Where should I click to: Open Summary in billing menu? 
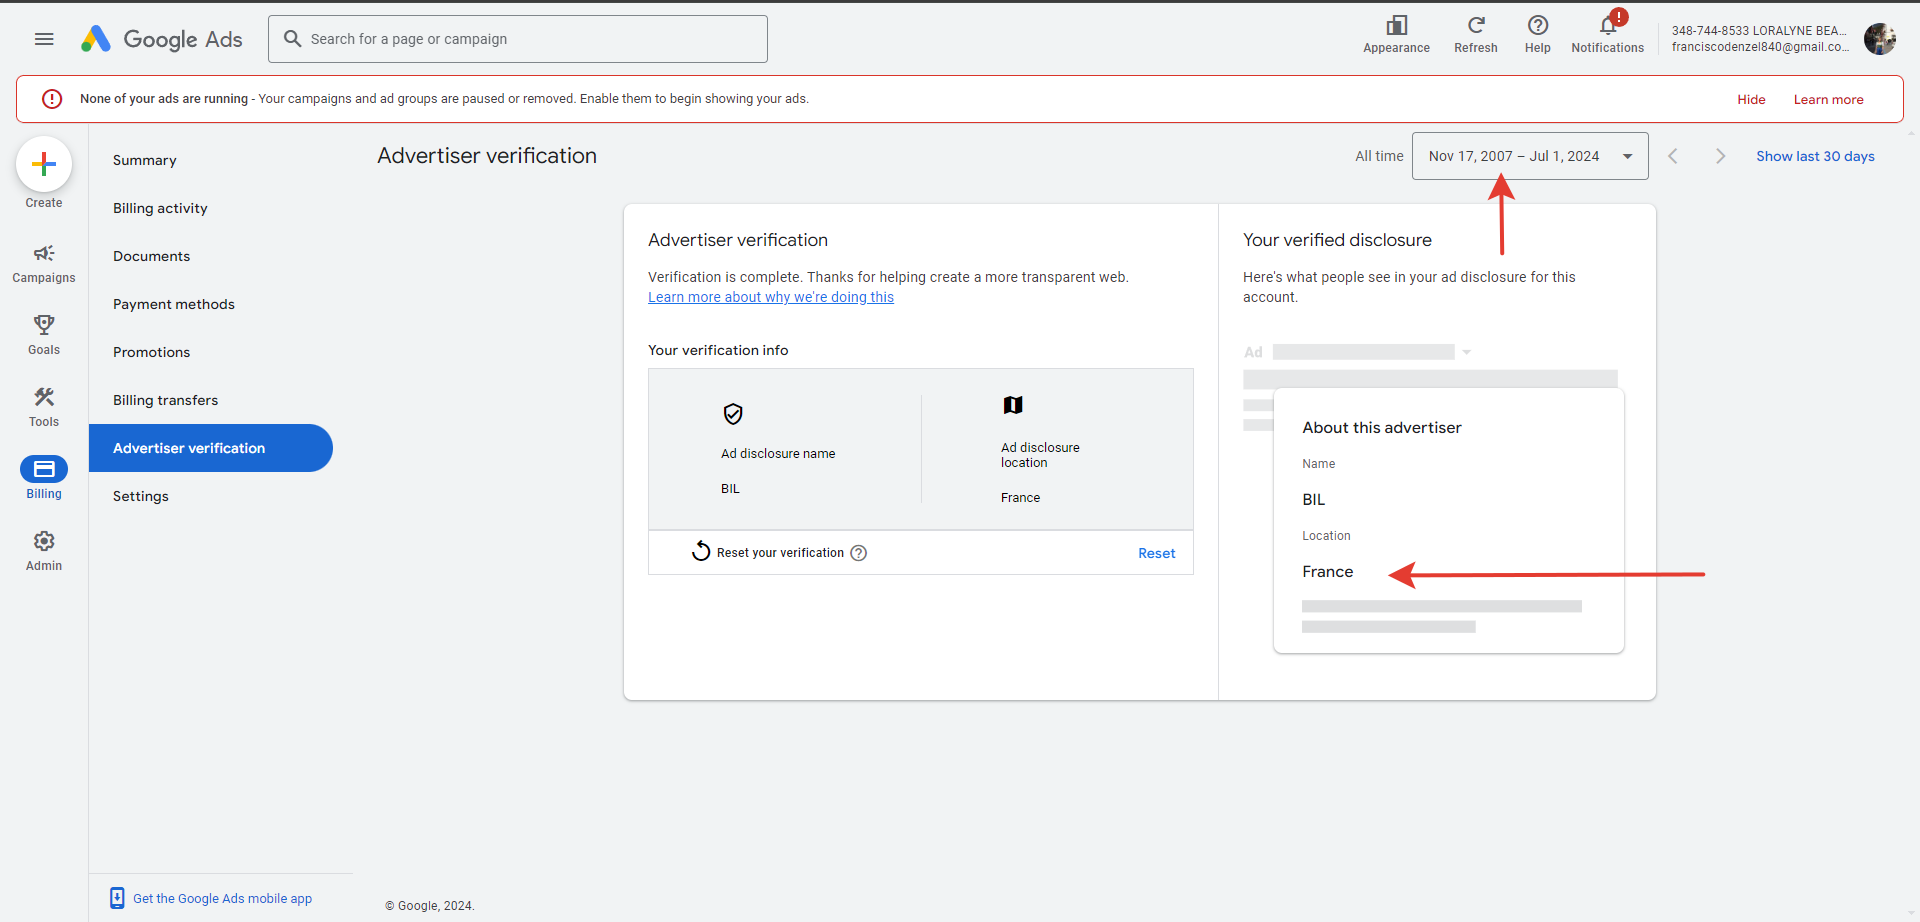(x=145, y=160)
